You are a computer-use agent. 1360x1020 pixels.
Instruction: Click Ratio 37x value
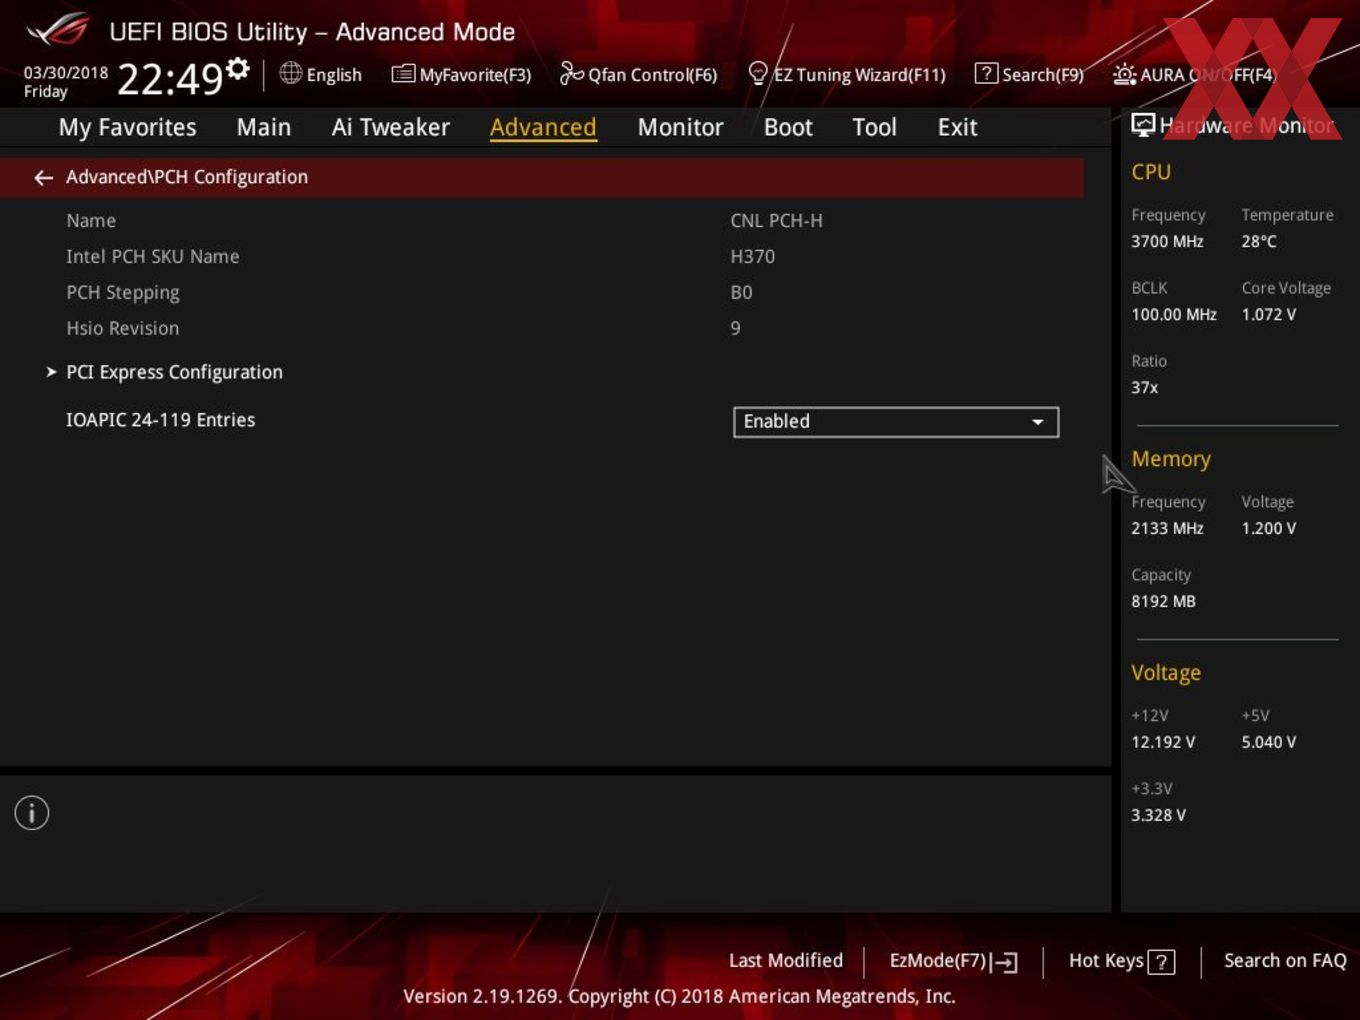coord(1145,388)
